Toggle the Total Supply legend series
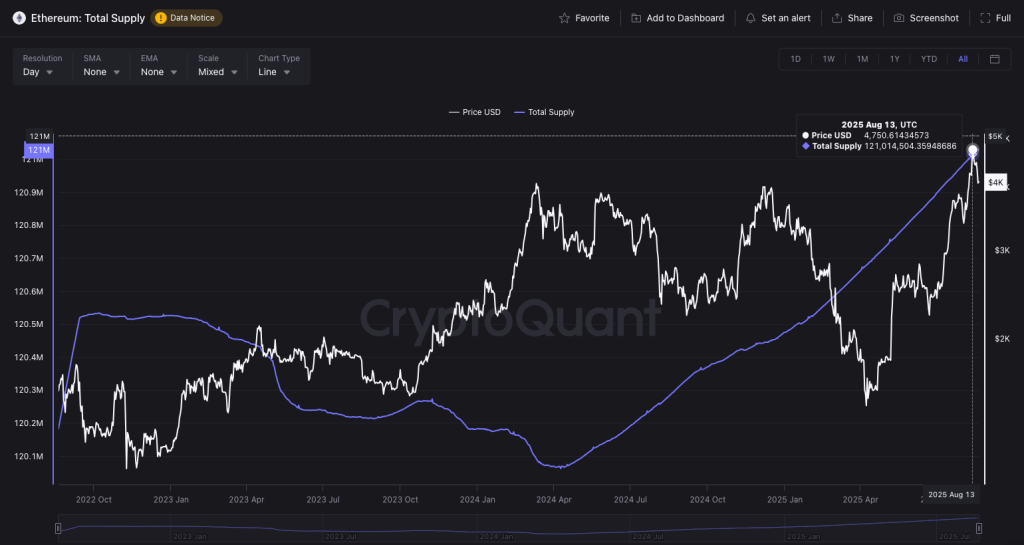Viewport: 1024px width, 545px height. pyautogui.click(x=544, y=112)
